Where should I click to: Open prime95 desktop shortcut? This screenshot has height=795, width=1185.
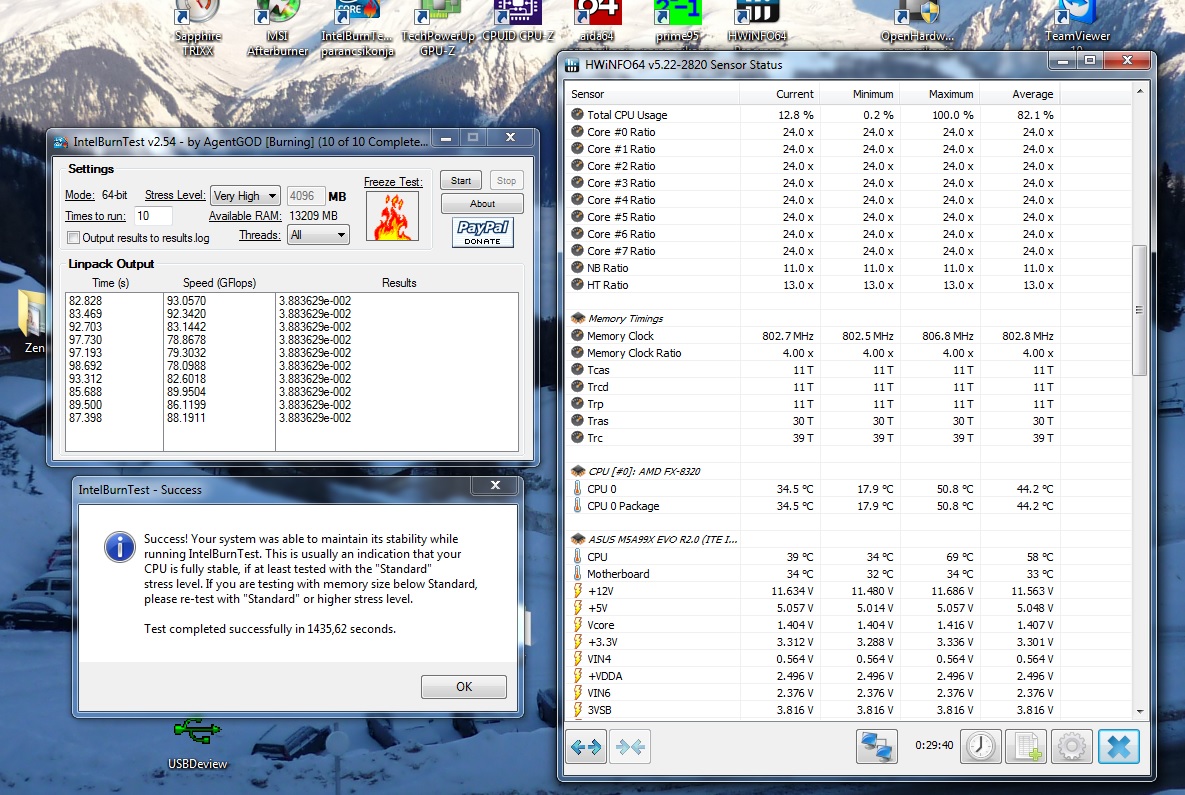[x=677, y=23]
